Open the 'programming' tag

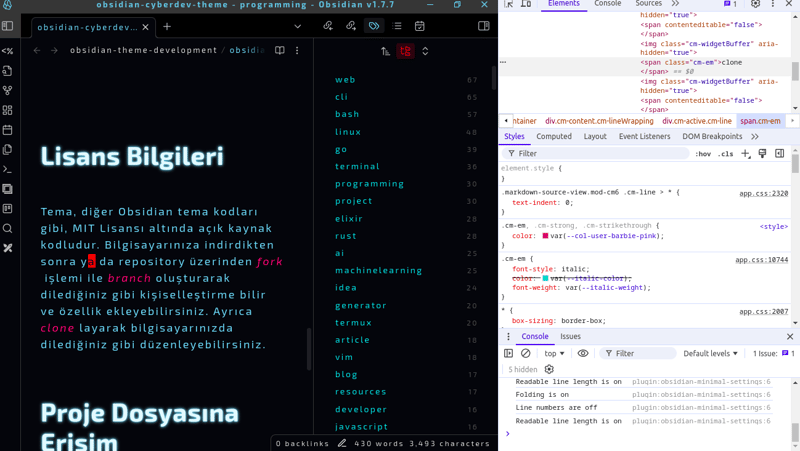point(369,184)
